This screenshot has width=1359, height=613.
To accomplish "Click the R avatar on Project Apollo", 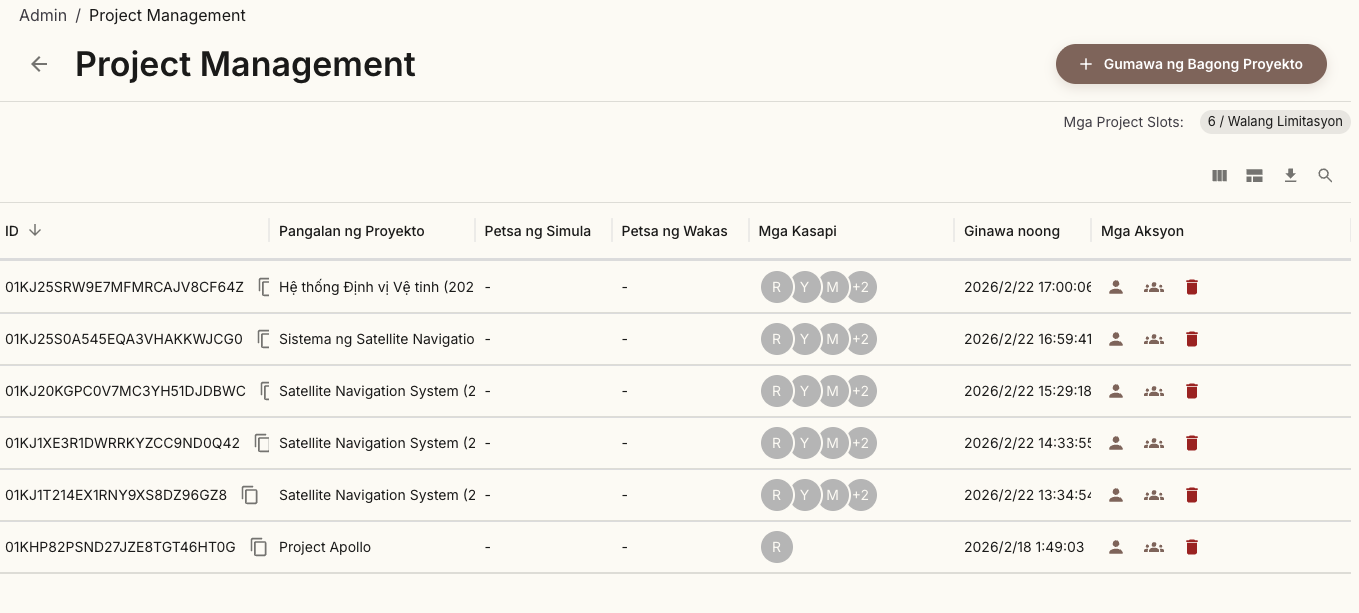I will point(777,547).
